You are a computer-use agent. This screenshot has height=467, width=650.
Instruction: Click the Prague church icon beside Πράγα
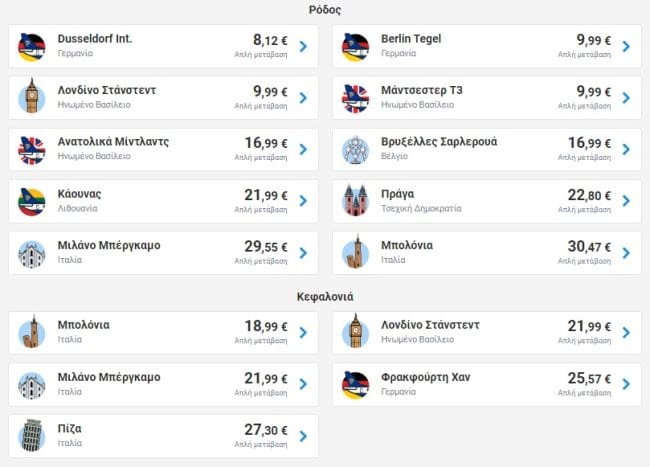click(x=356, y=201)
